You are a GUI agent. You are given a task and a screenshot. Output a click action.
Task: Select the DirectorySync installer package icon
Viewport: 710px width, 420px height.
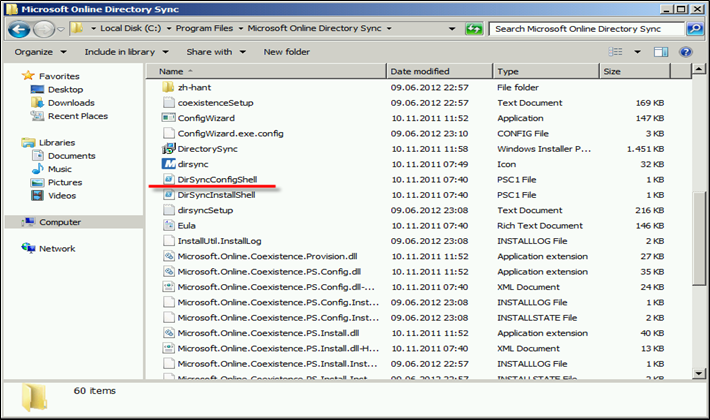[x=168, y=148]
